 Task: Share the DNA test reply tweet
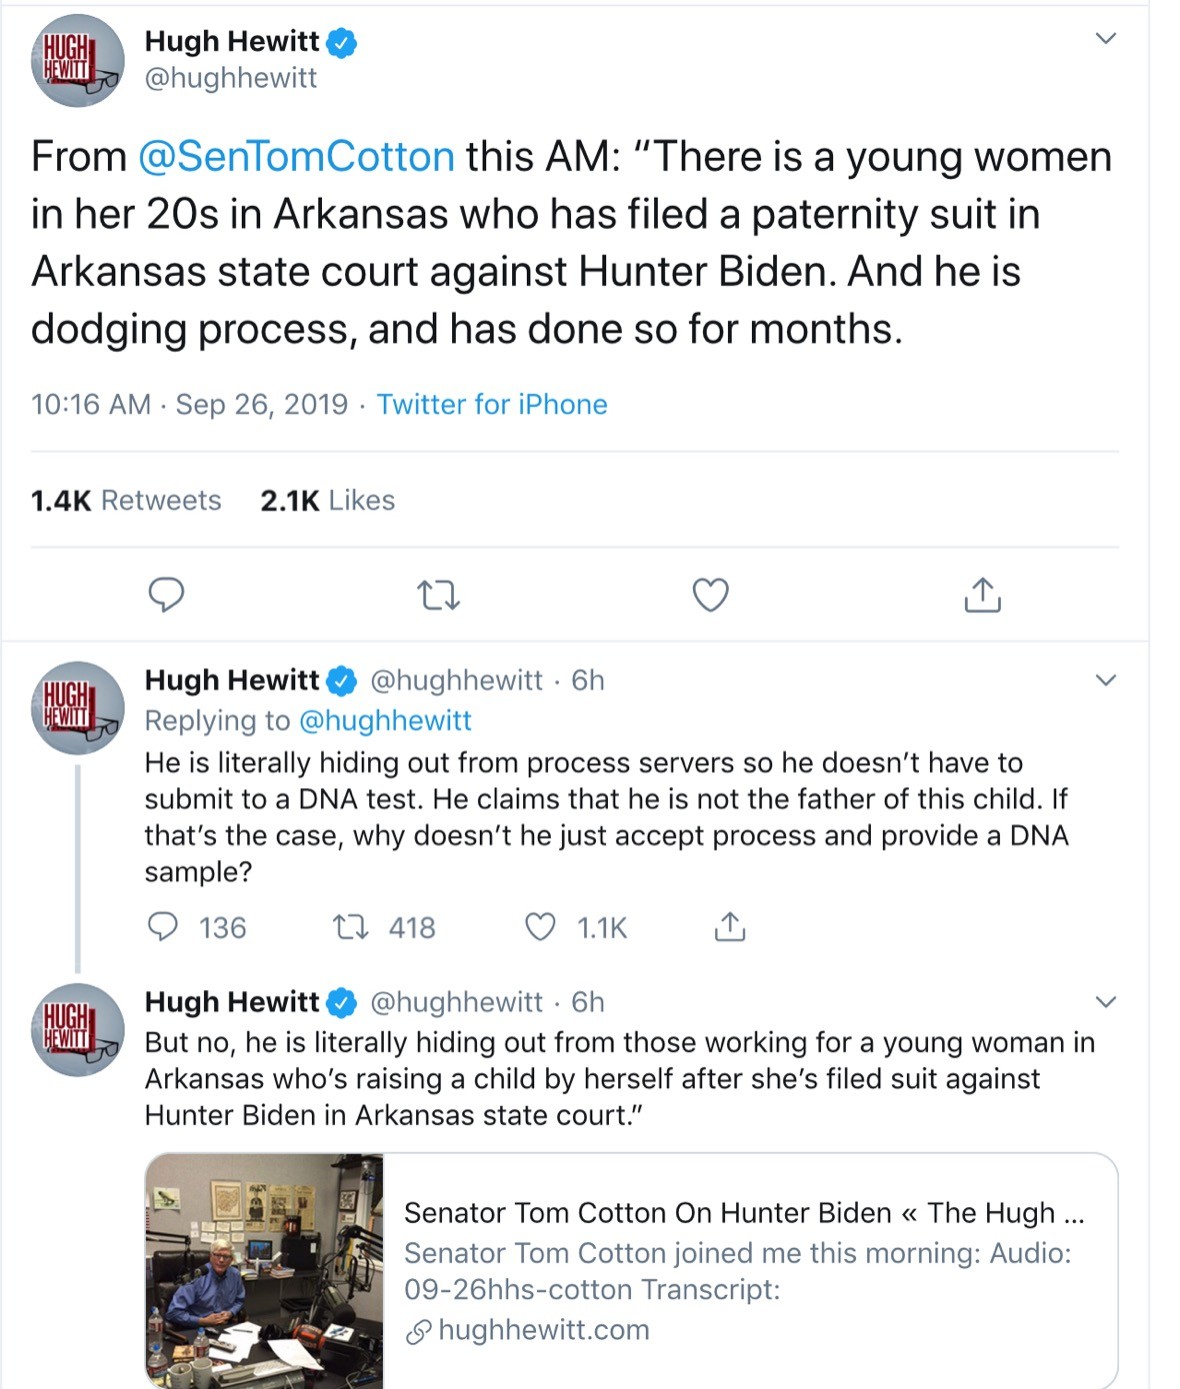[x=730, y=927]
